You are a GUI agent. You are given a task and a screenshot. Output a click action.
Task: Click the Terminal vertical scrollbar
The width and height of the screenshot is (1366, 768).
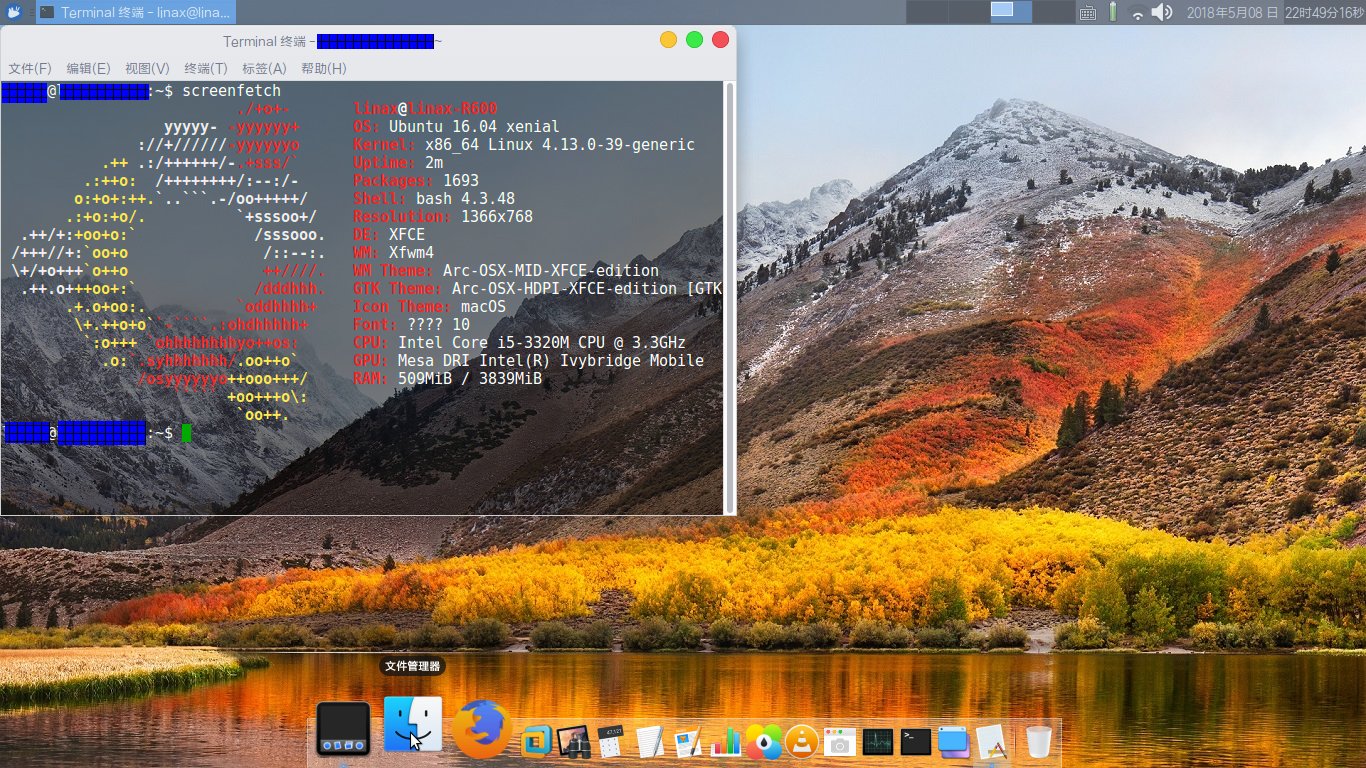(x=730, y=297)
